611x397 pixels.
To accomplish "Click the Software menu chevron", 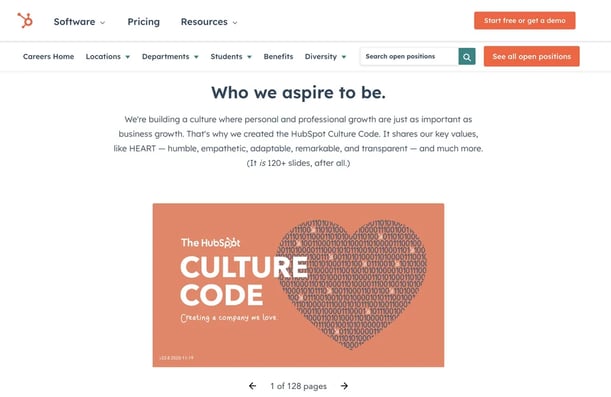I will 102,23.
